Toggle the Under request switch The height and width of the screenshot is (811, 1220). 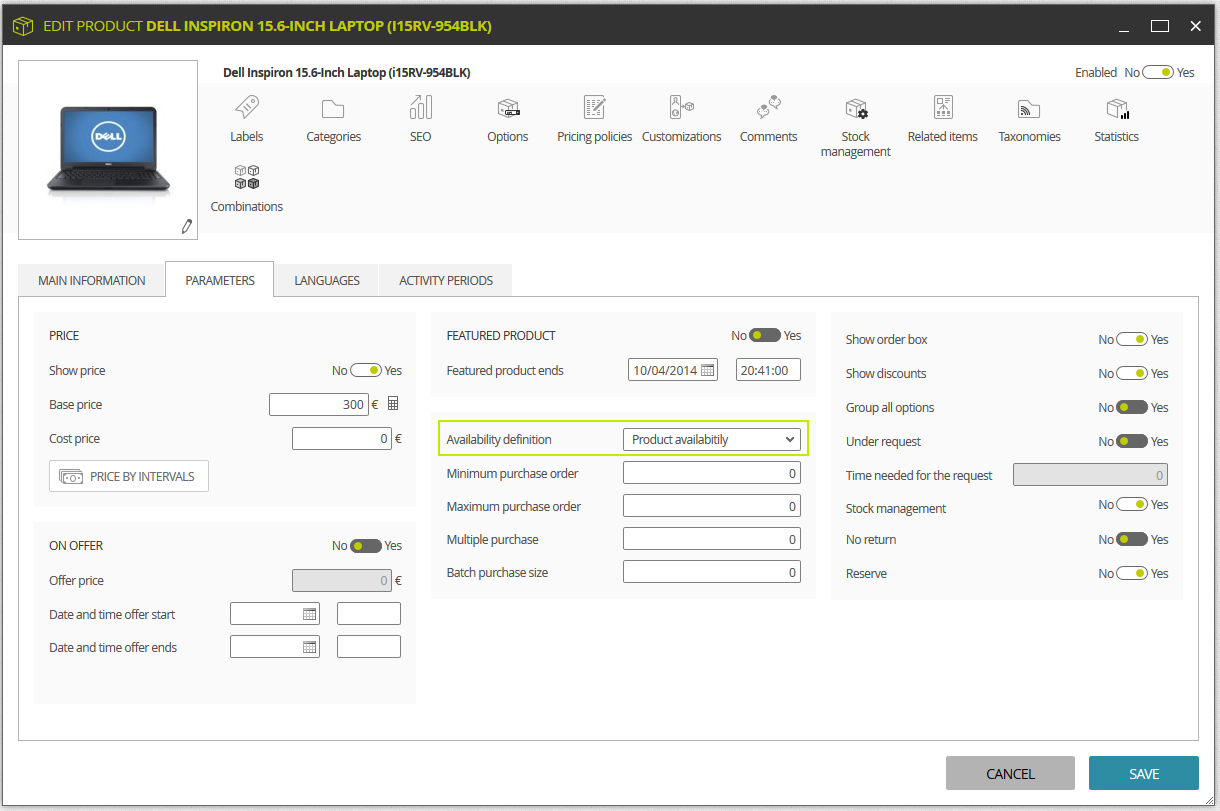coord(1132,441)
